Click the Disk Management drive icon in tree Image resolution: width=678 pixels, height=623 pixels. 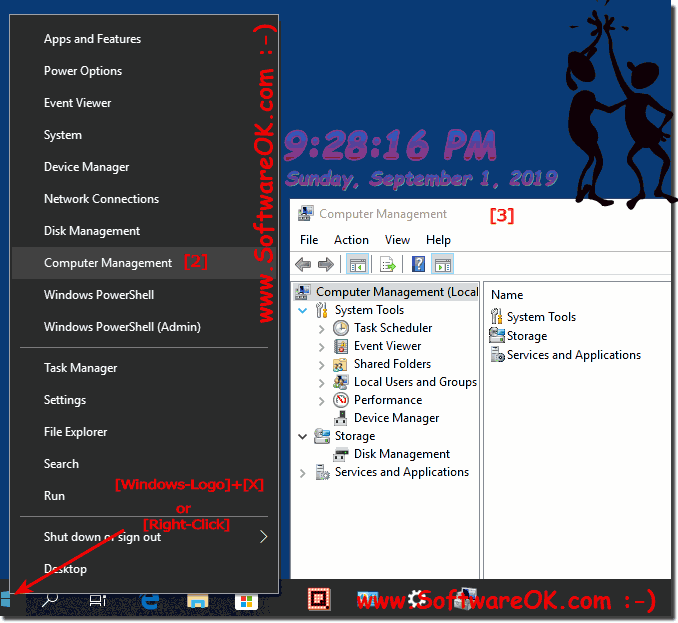point(341,454)
